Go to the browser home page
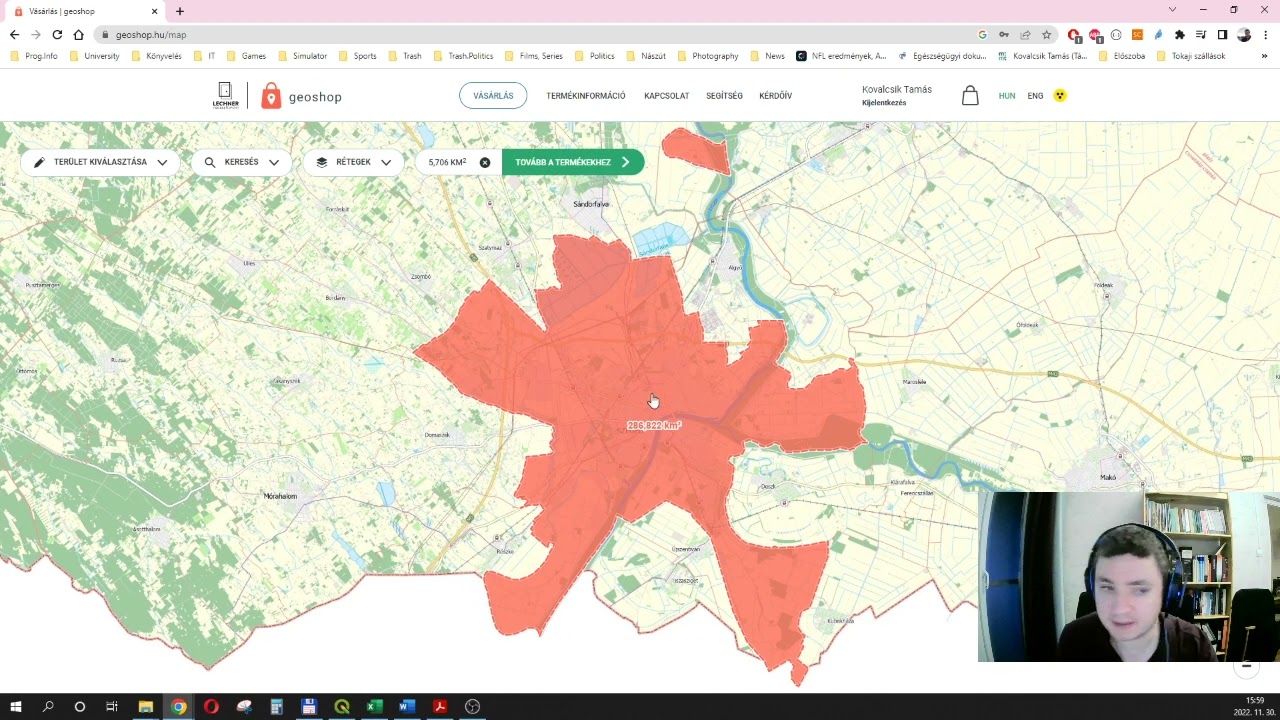The width and height of the screenshot is (1280, 720). tap(78, 35)
